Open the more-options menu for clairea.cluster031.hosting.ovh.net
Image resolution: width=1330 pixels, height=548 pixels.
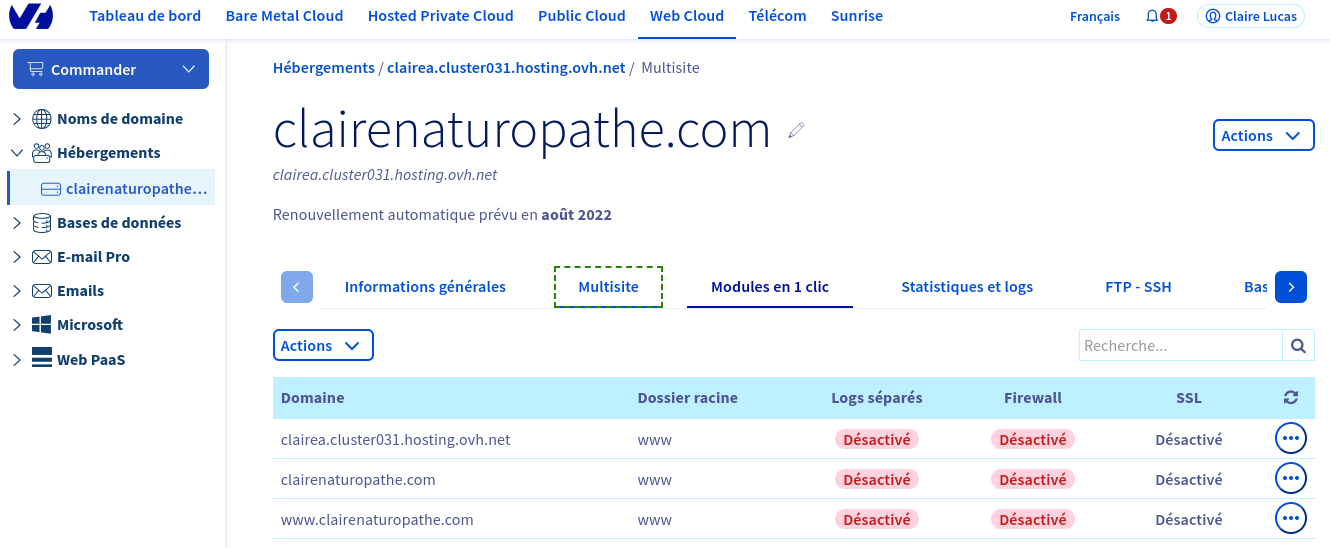[x=1291, y=439]
